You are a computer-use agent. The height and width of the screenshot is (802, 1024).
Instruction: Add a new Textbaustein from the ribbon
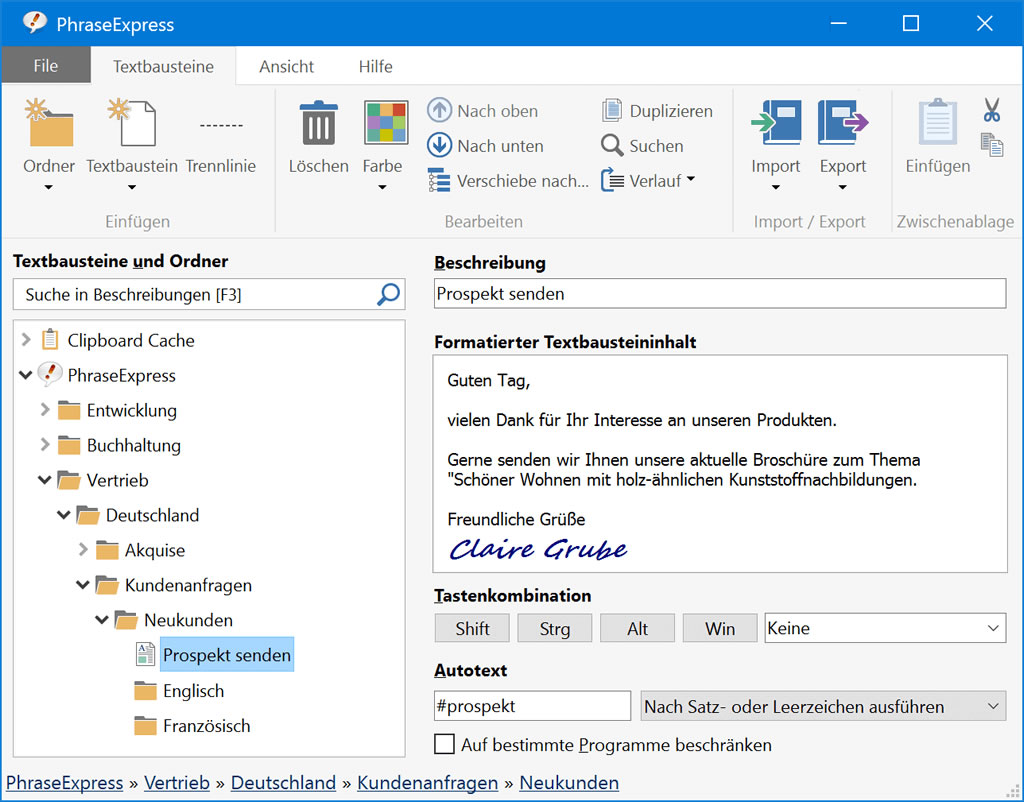(131, 124)
